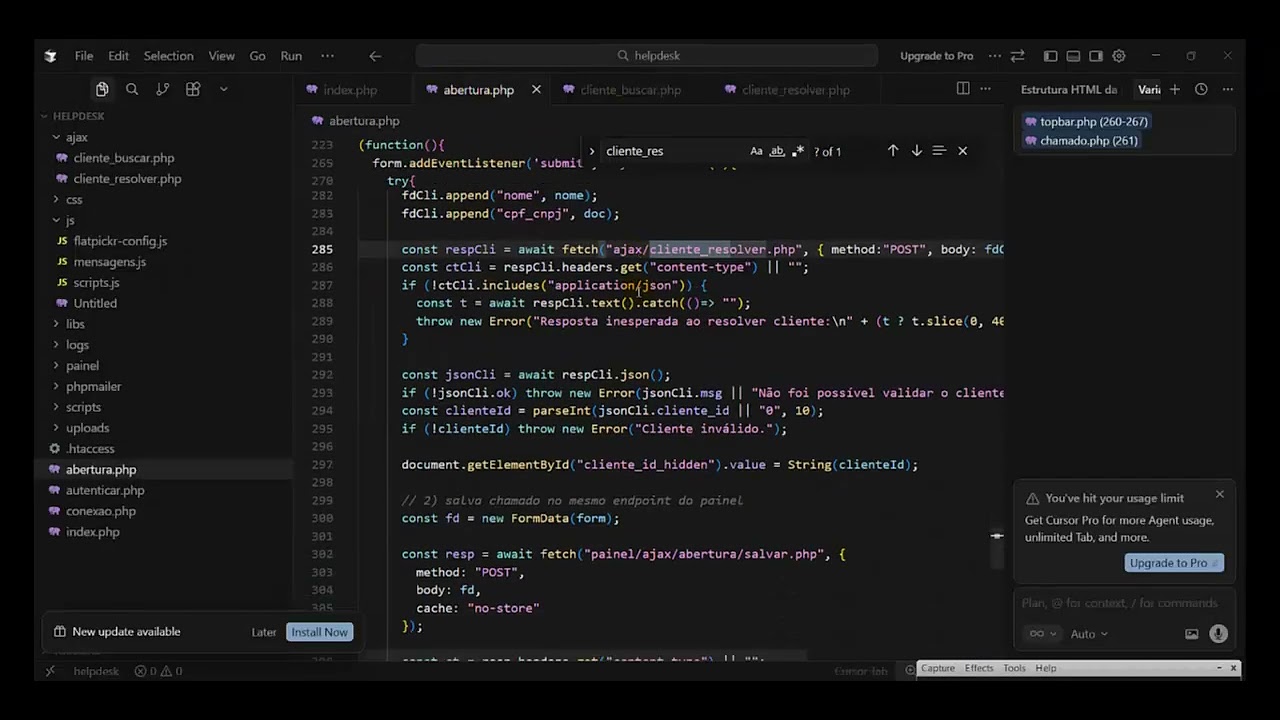1280x720 pixels.
Task: Collapse the ajax folder
Action: point(76,137)
